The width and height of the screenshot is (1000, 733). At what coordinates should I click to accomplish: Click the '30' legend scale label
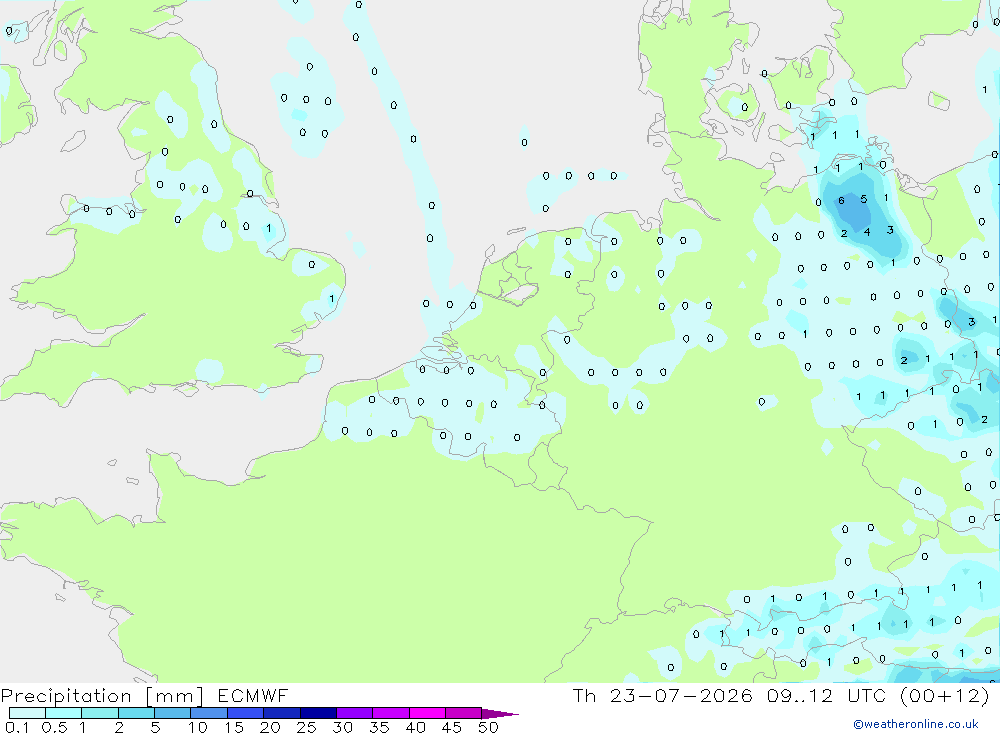coord(342,727)
